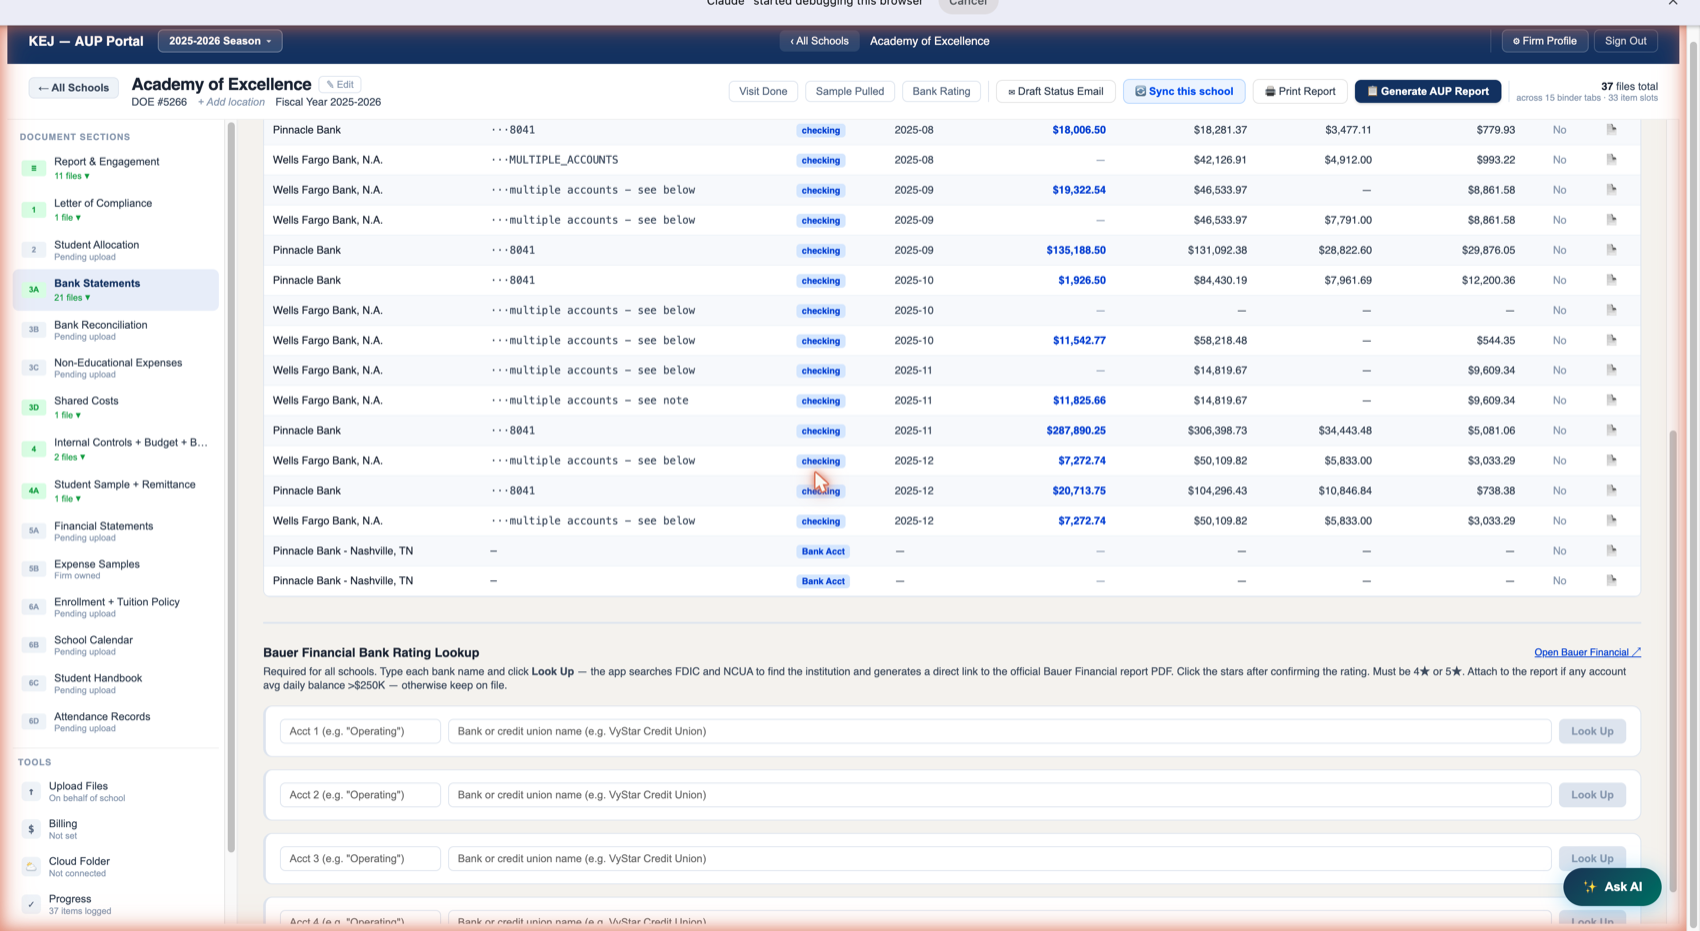Click Look Up button for Acct 2
Viewport: 1700px width, 931px height.
click(x=1592, y=795)
